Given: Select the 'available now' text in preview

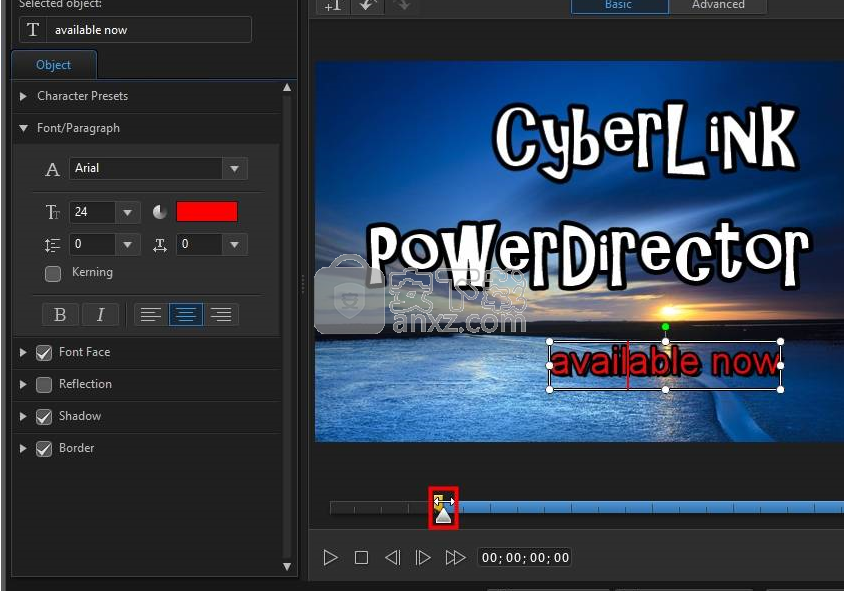Looking at the screenshot, I should coord(665,362).
